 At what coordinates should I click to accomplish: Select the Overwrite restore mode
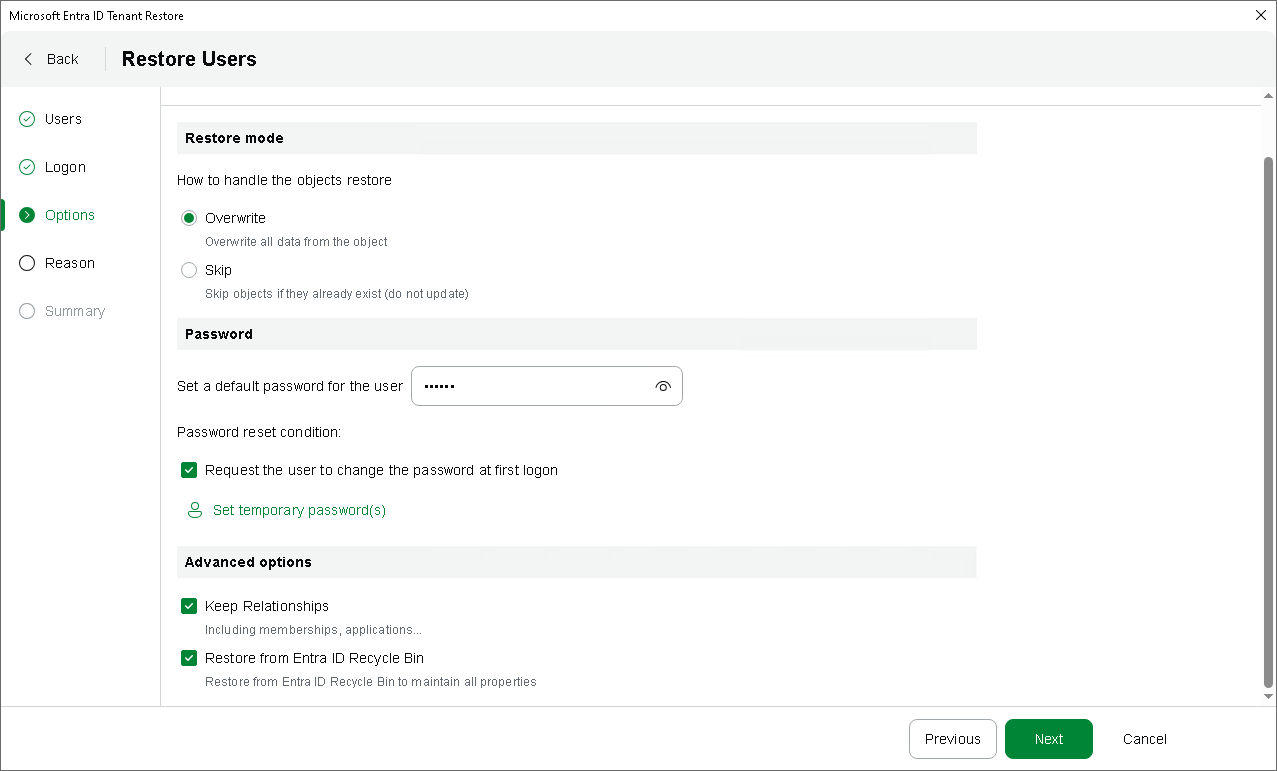click(x=189, y=218)
